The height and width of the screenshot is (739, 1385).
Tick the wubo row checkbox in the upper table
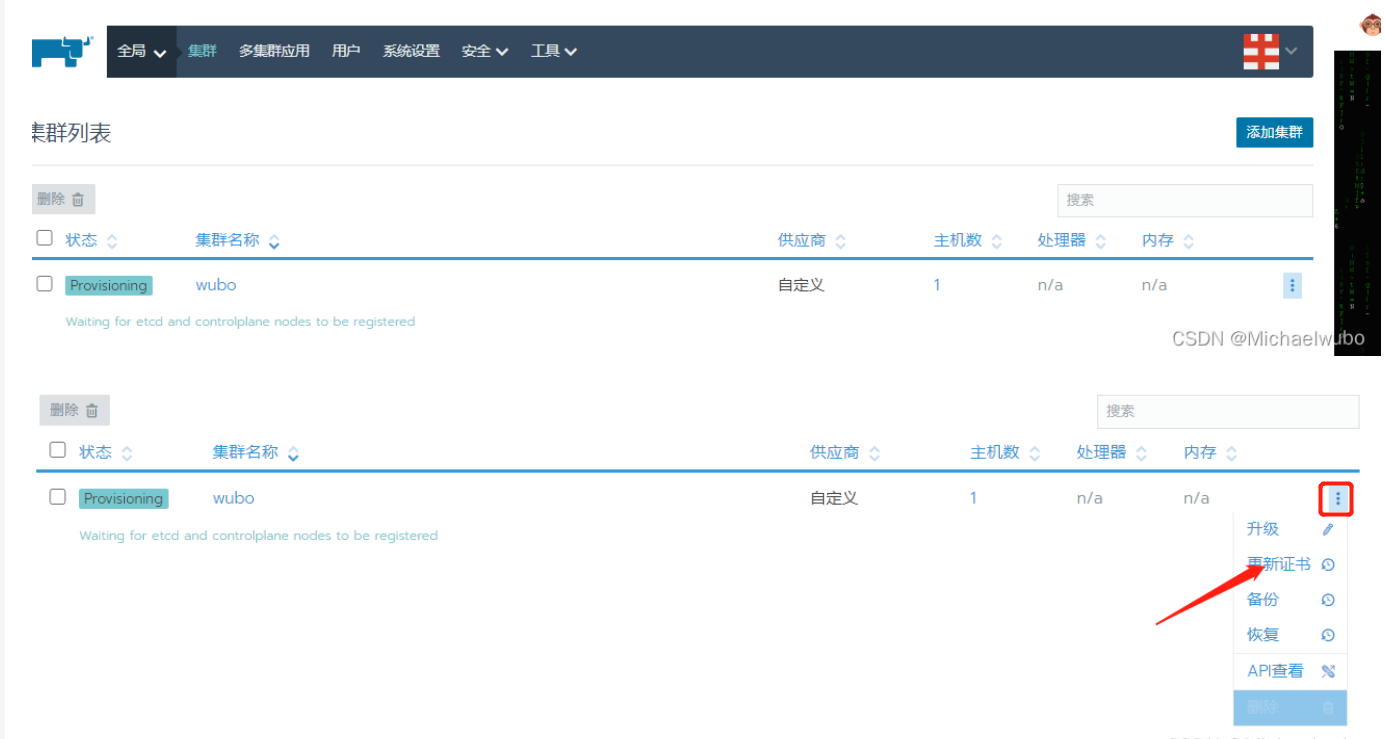coord(44,284)
